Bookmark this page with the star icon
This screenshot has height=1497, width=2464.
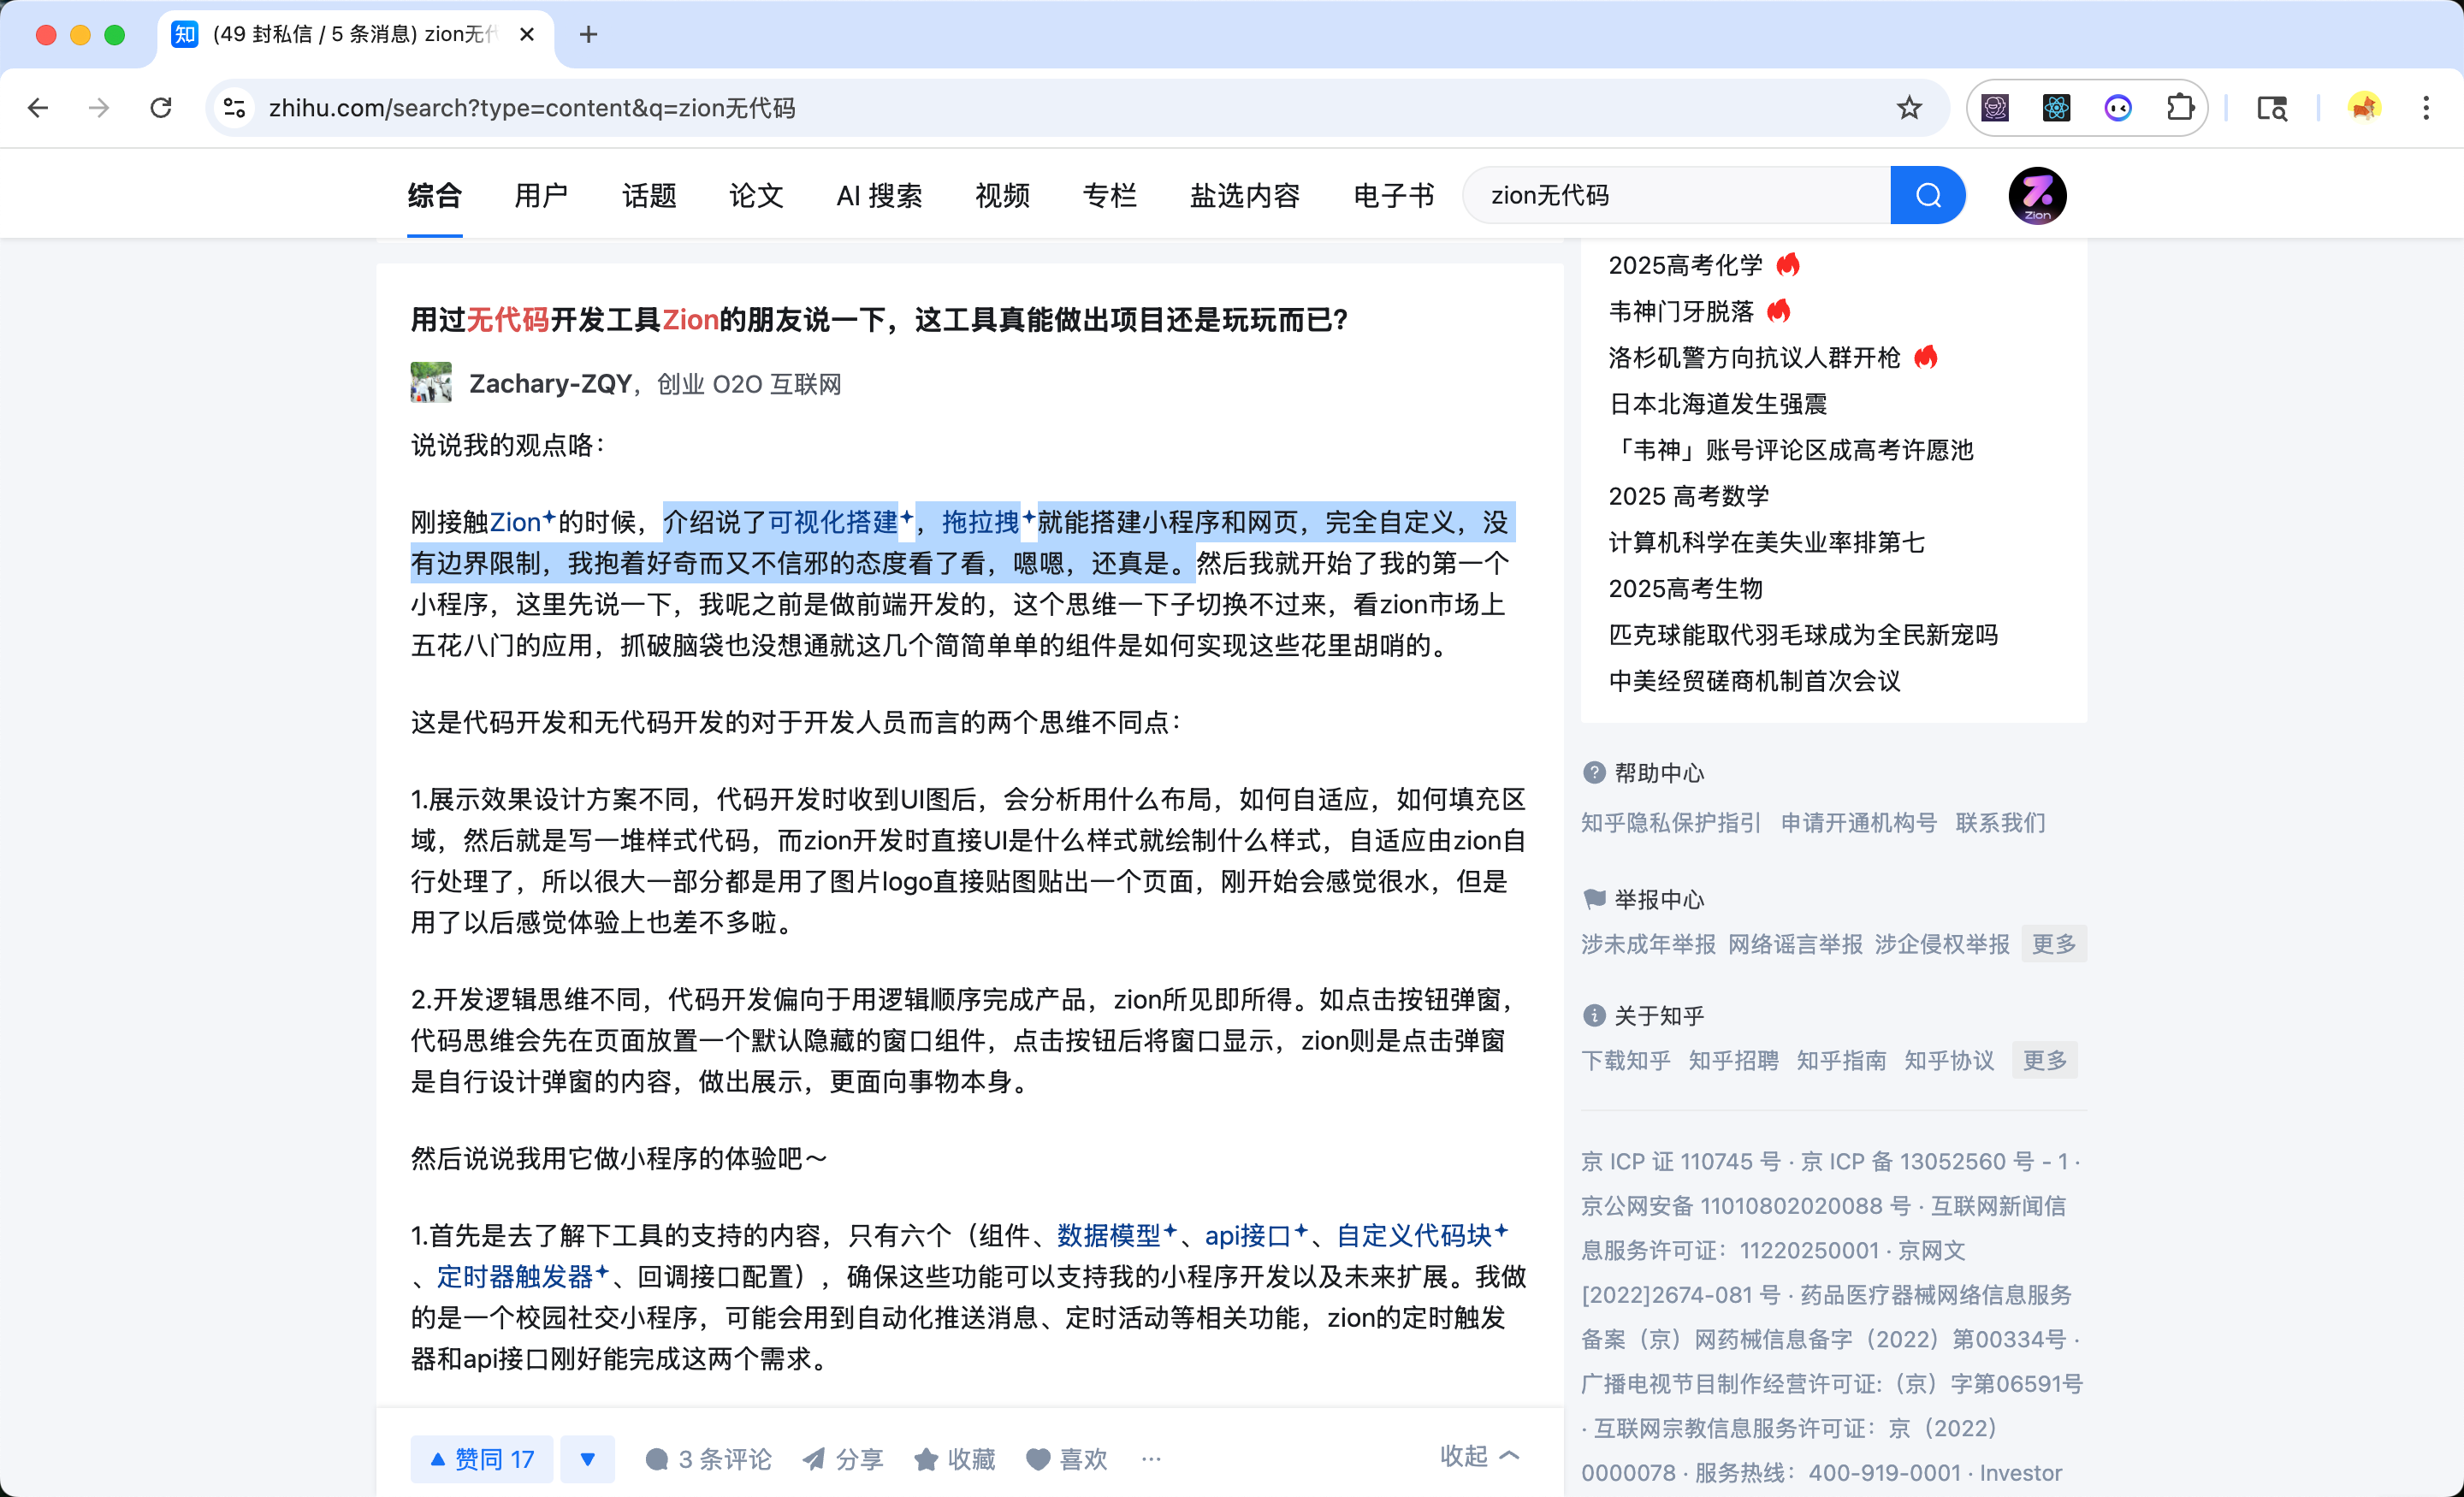tap(1909, 108)
